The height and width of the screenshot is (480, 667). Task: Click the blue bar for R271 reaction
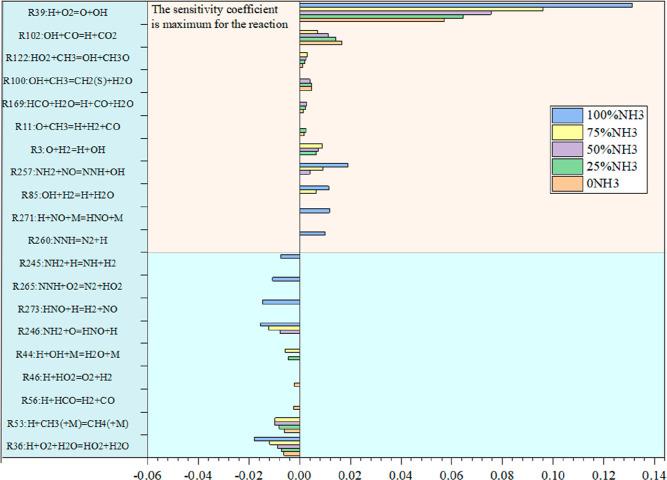point(314,211)
